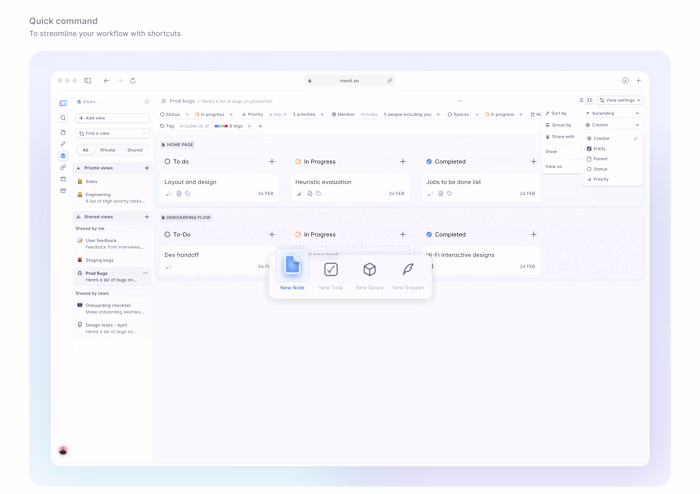Click the downloads icon in browser toolbar
The width and height of the screenshot is (700, 494).
click(625, 81)
